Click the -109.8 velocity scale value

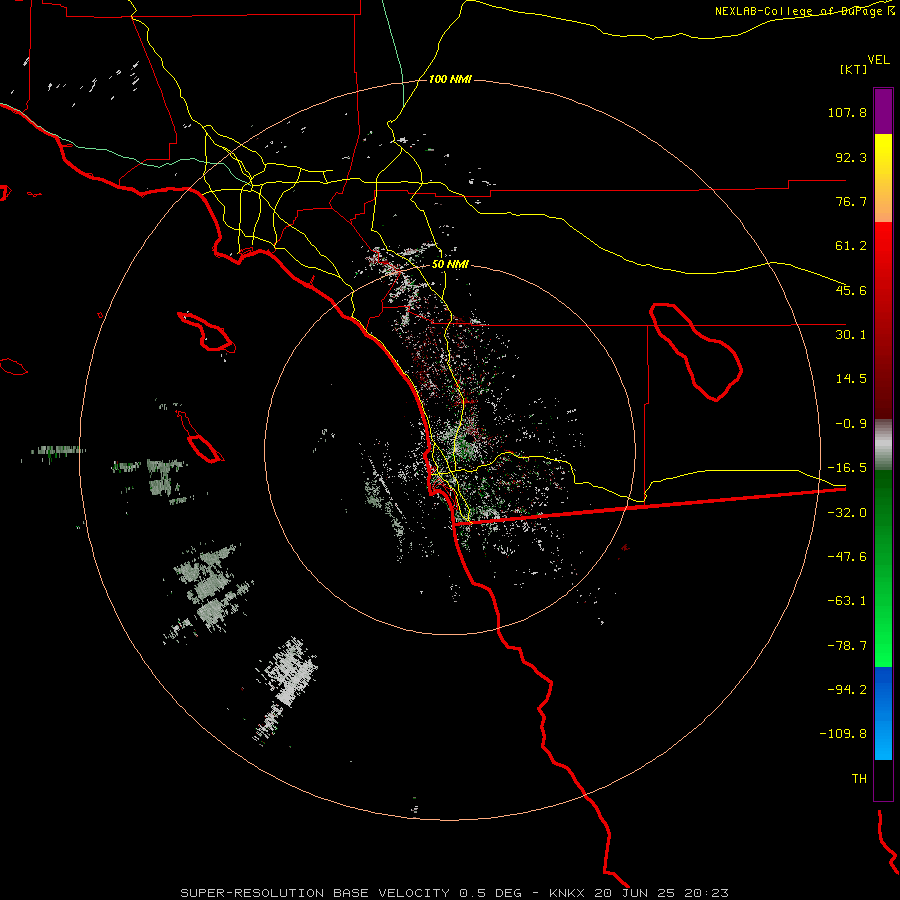843,734
